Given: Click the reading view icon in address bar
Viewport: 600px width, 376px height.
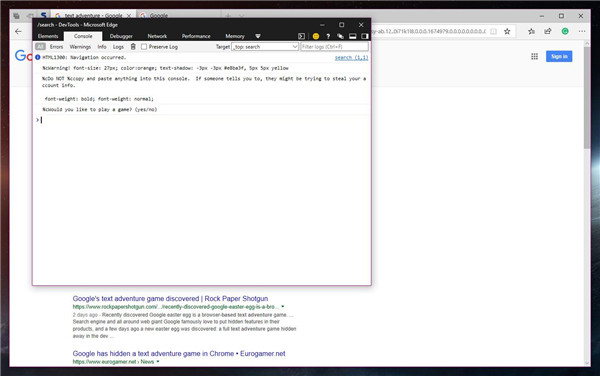Looking at the screenshot, I should point(494,31).
